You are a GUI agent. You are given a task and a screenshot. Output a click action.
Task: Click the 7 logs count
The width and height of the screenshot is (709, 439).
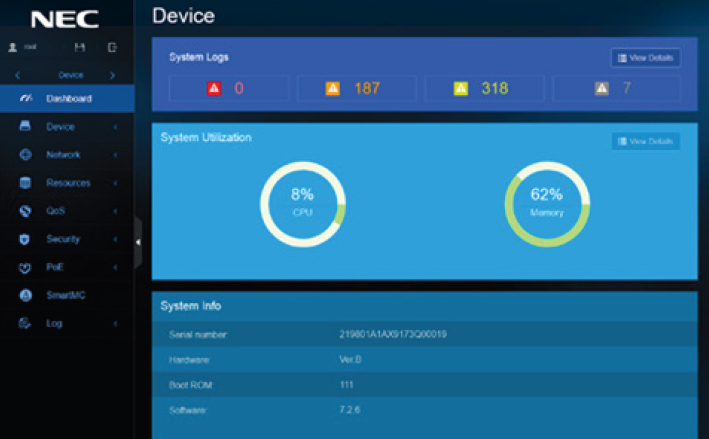[627, 88]
